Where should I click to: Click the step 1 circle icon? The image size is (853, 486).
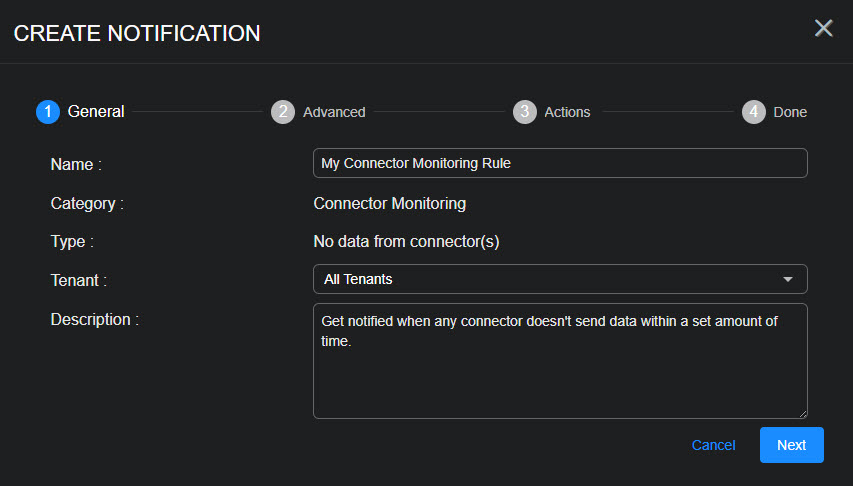pos(48,112)
